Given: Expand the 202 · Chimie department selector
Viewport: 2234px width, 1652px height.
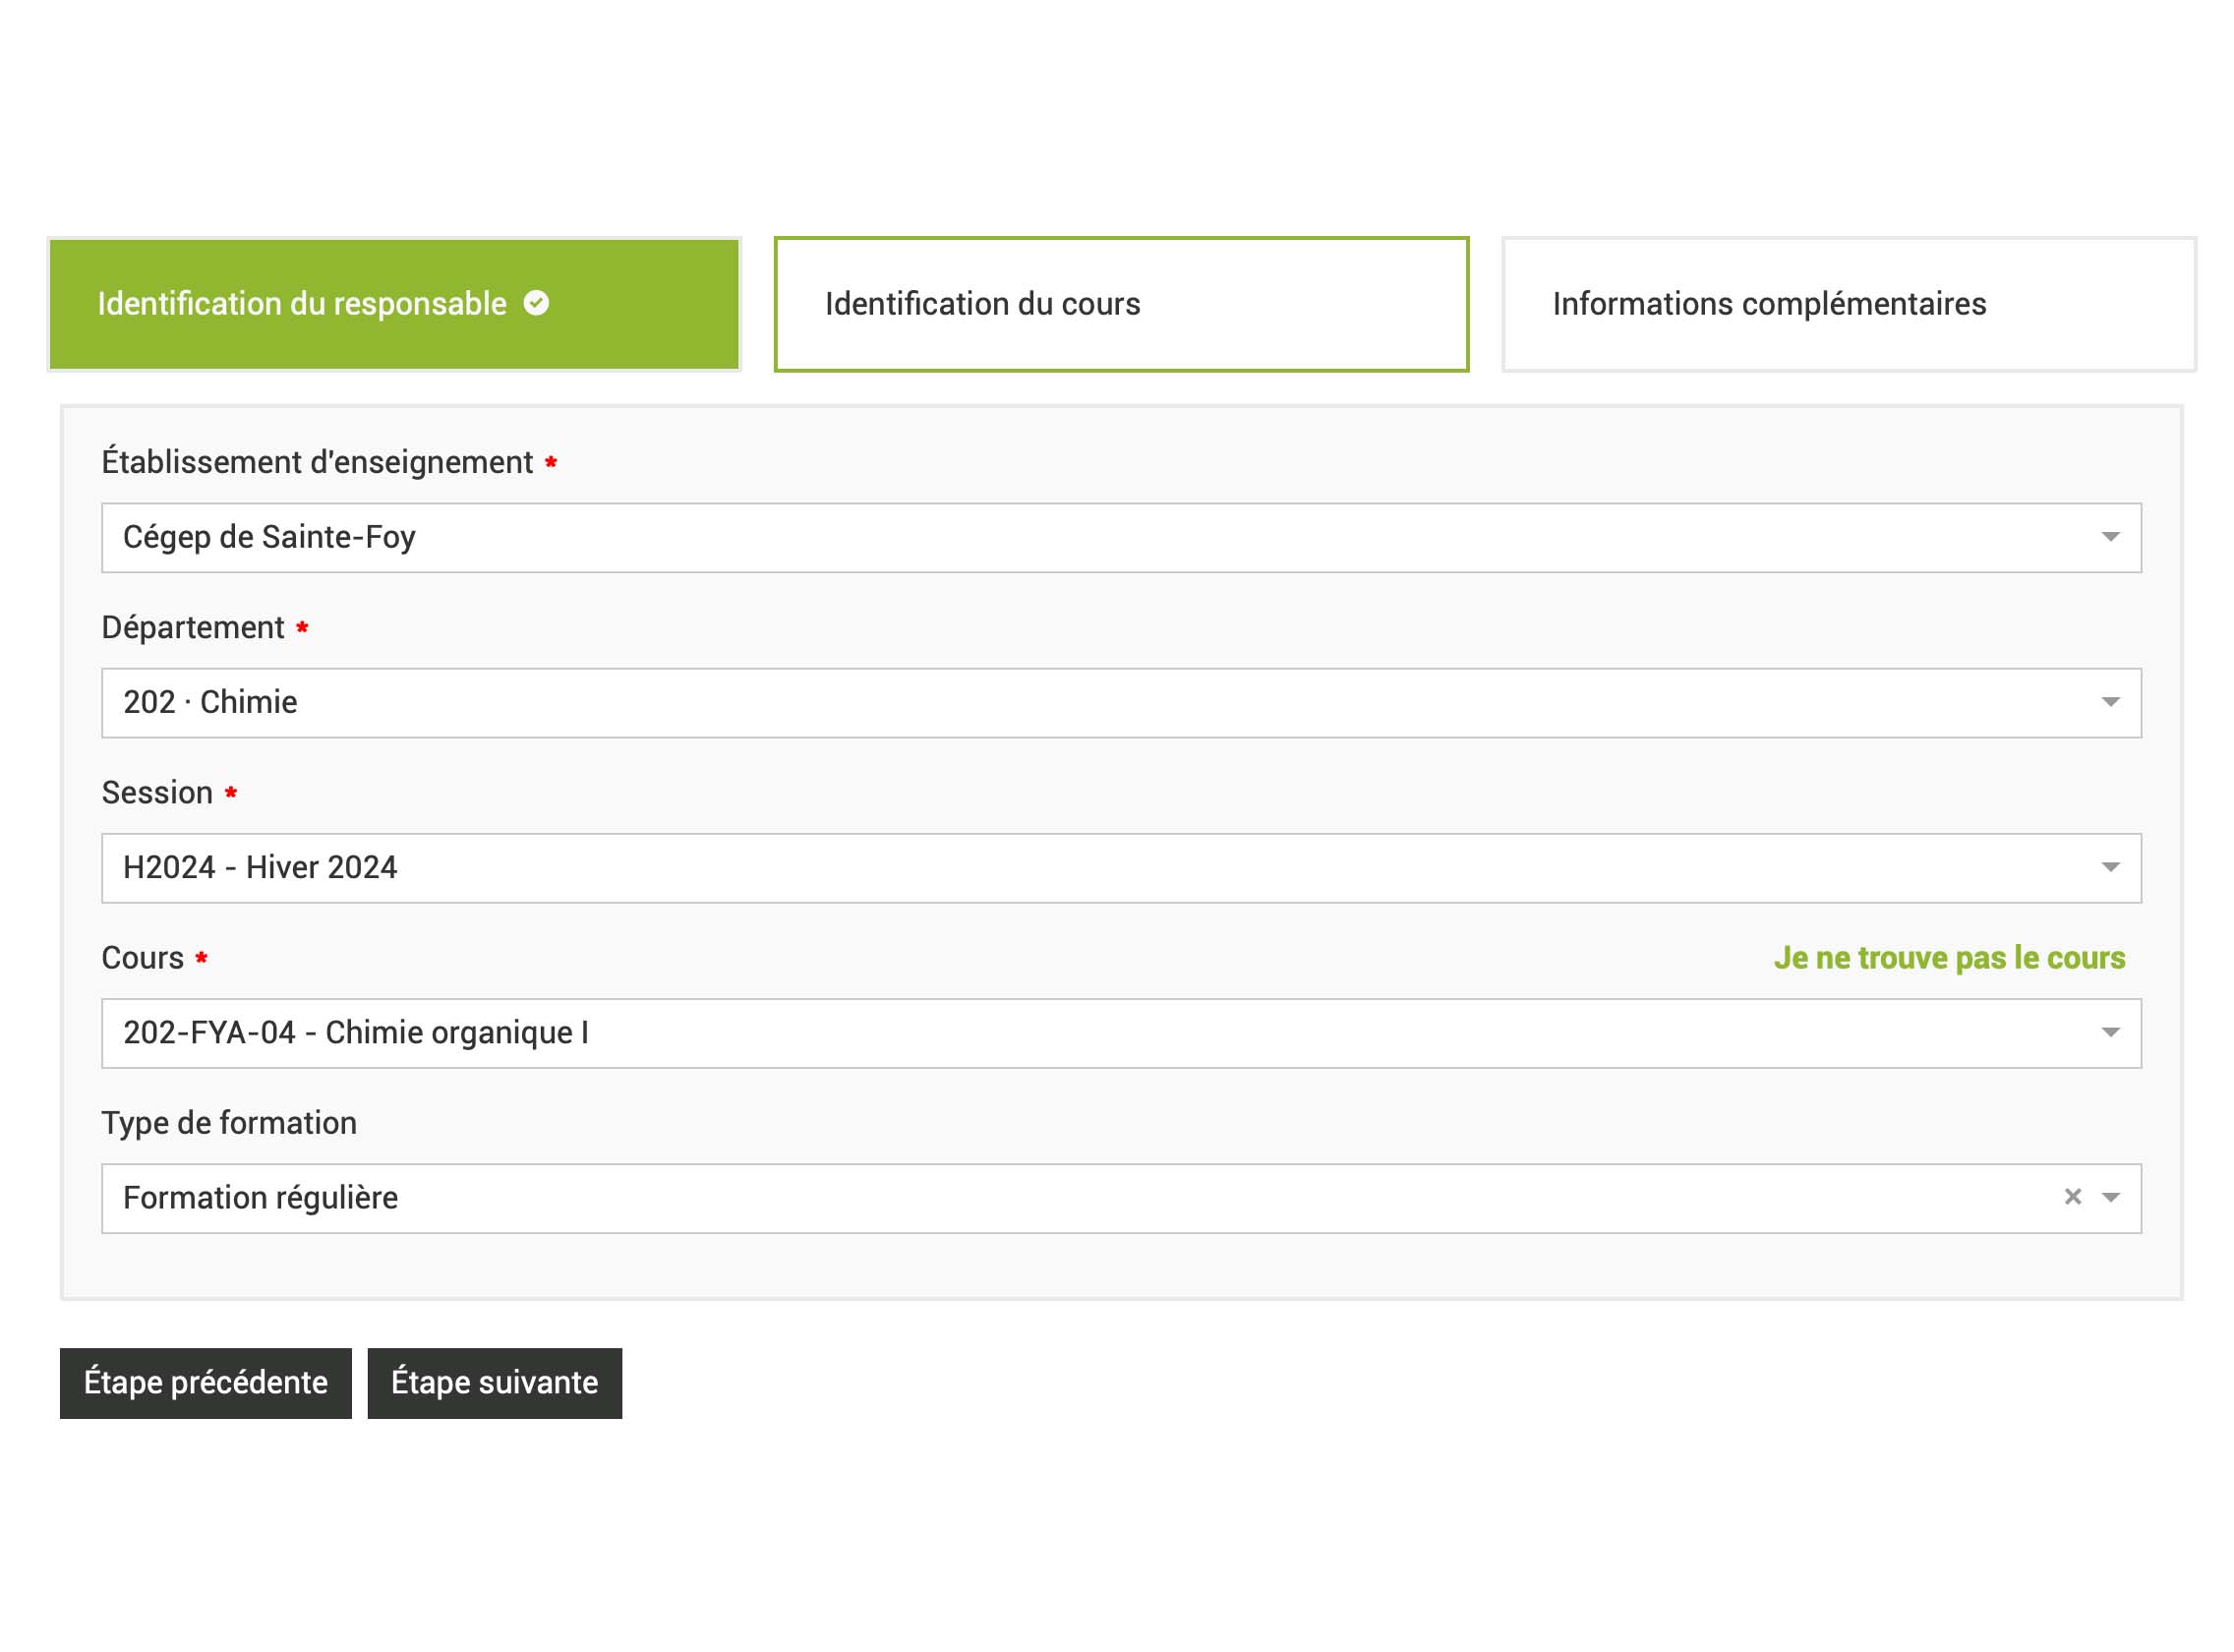Looking at the screenshot, I should tap(1100, 702).
